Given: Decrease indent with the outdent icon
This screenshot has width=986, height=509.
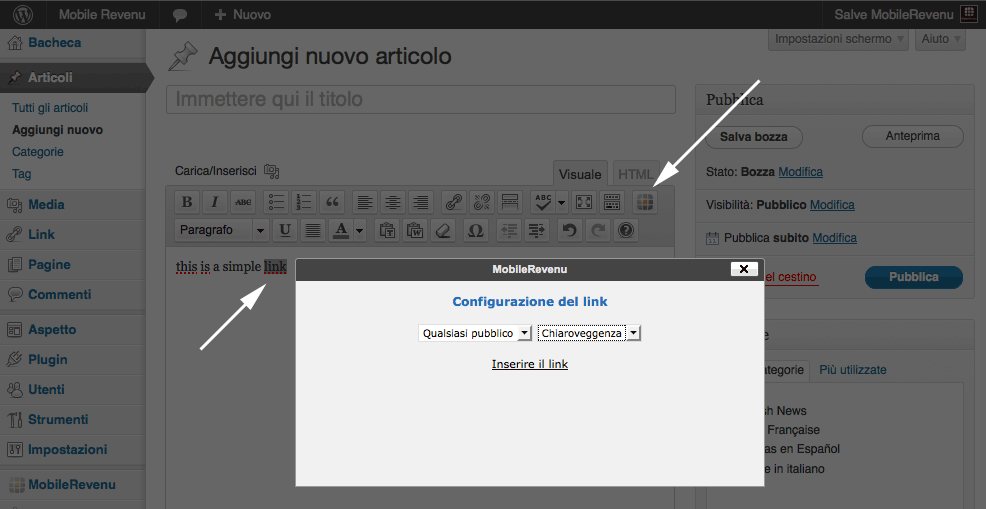Looking at the screenshot, I should 509,230.
